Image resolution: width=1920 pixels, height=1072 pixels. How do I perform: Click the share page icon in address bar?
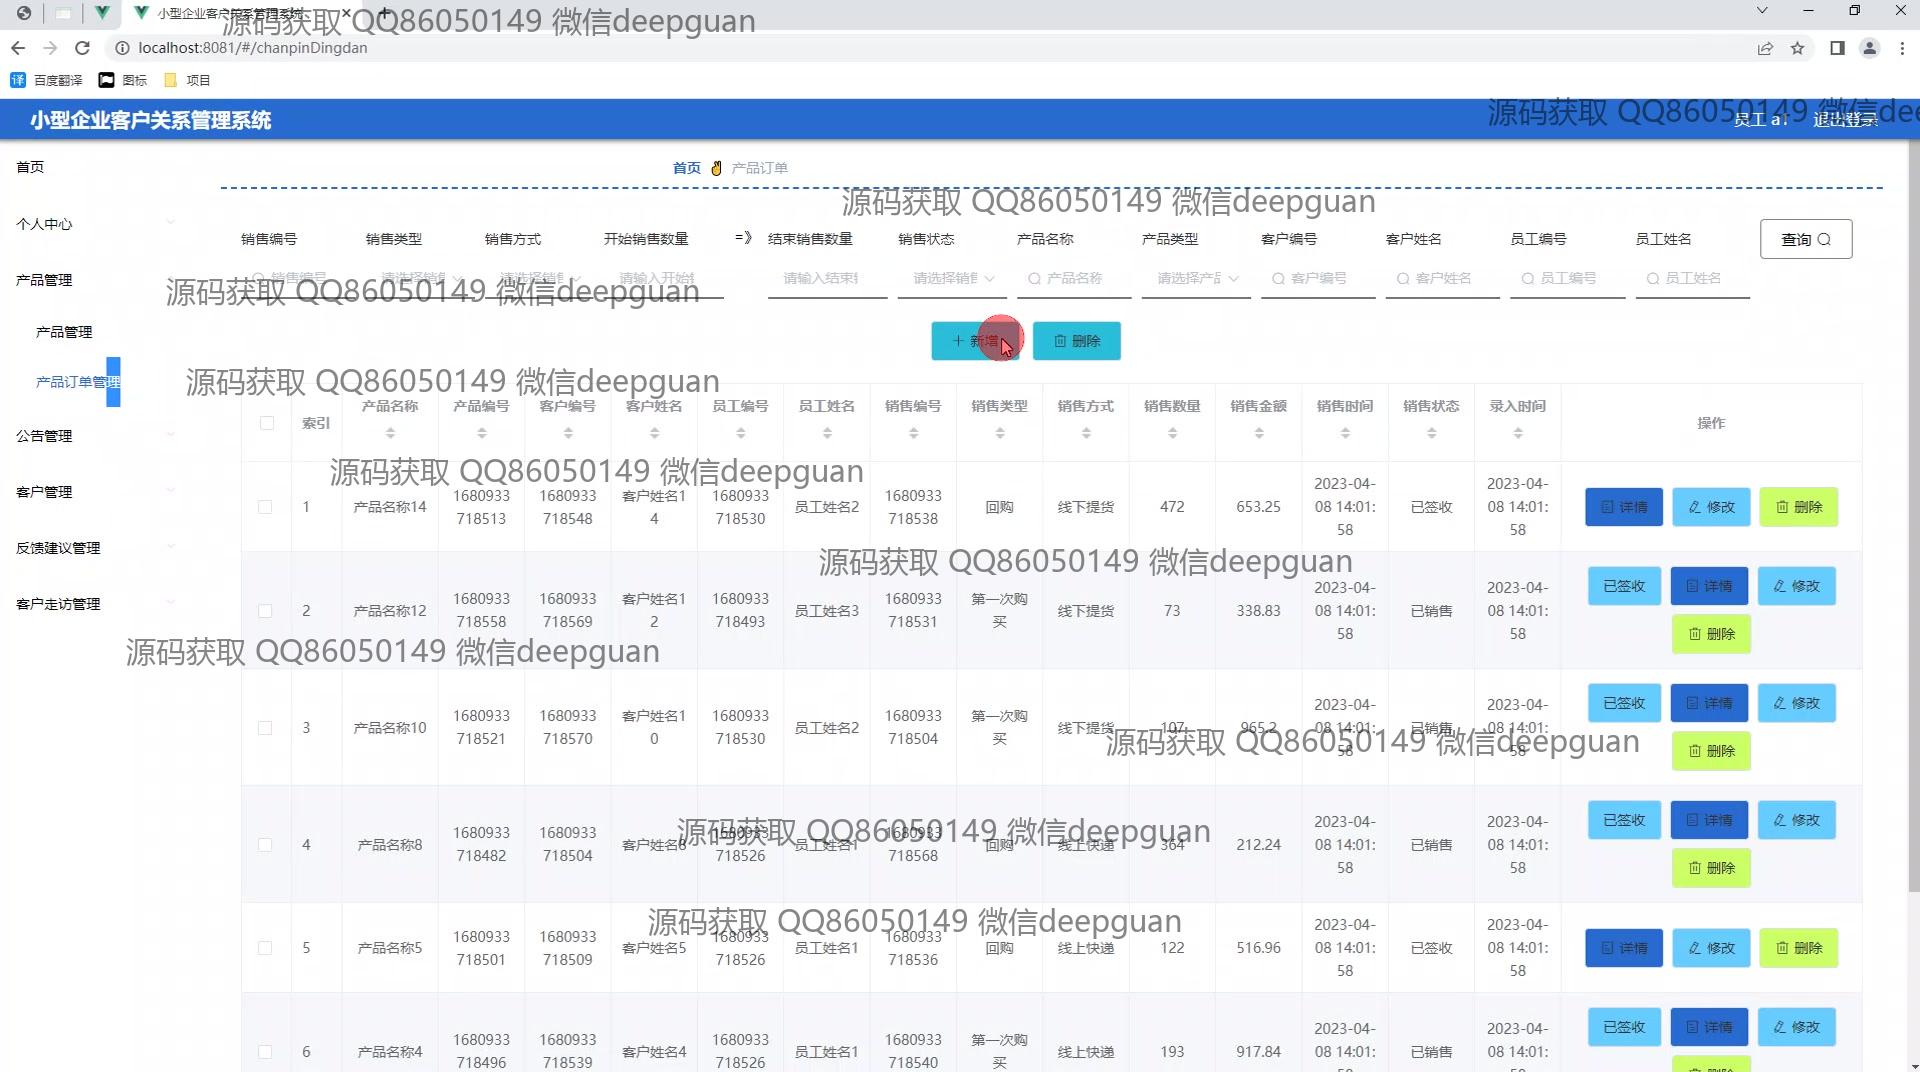(x=1765, y=48)
